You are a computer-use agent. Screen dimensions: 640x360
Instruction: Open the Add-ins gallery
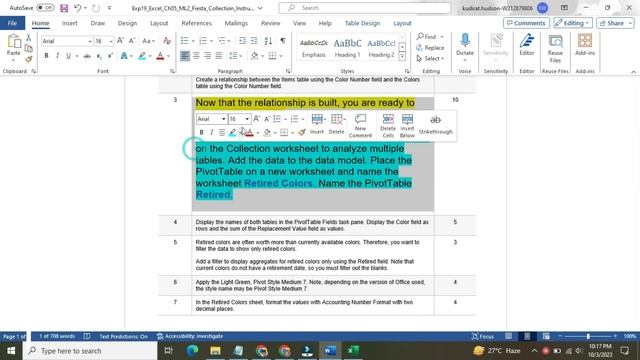tap(585, 45)
